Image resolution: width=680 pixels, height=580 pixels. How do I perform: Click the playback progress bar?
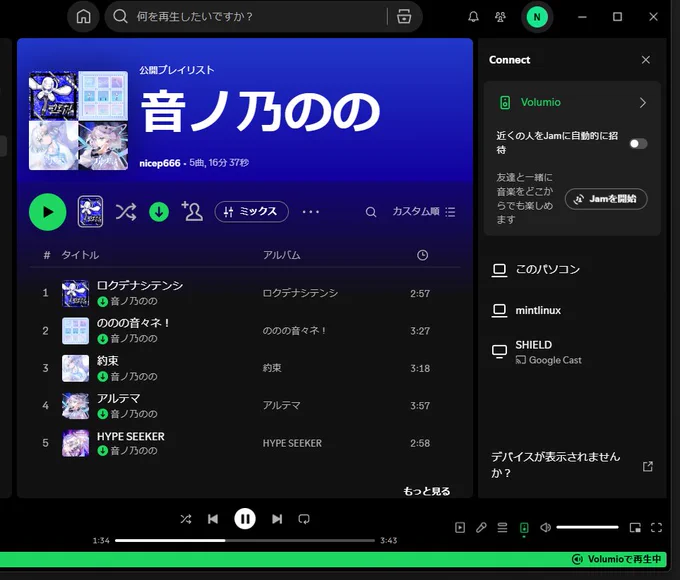click(245, 541)
